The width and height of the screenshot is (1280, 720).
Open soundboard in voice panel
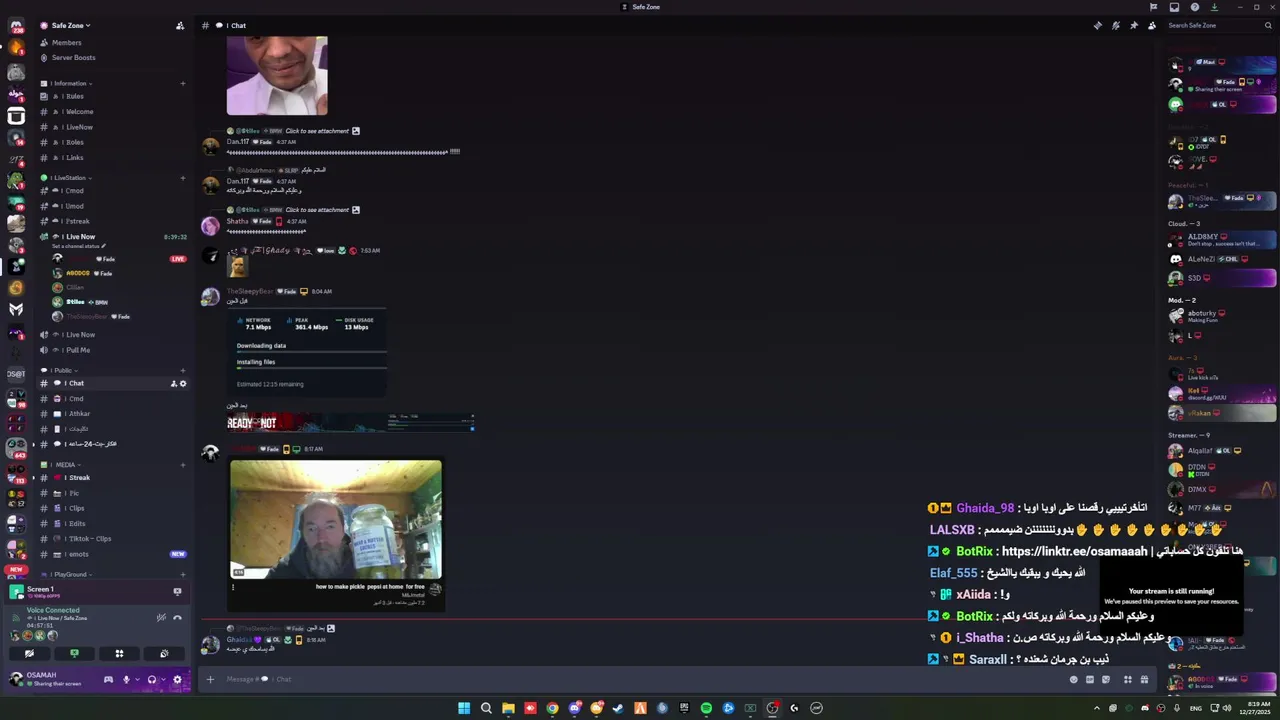(164, 653)
